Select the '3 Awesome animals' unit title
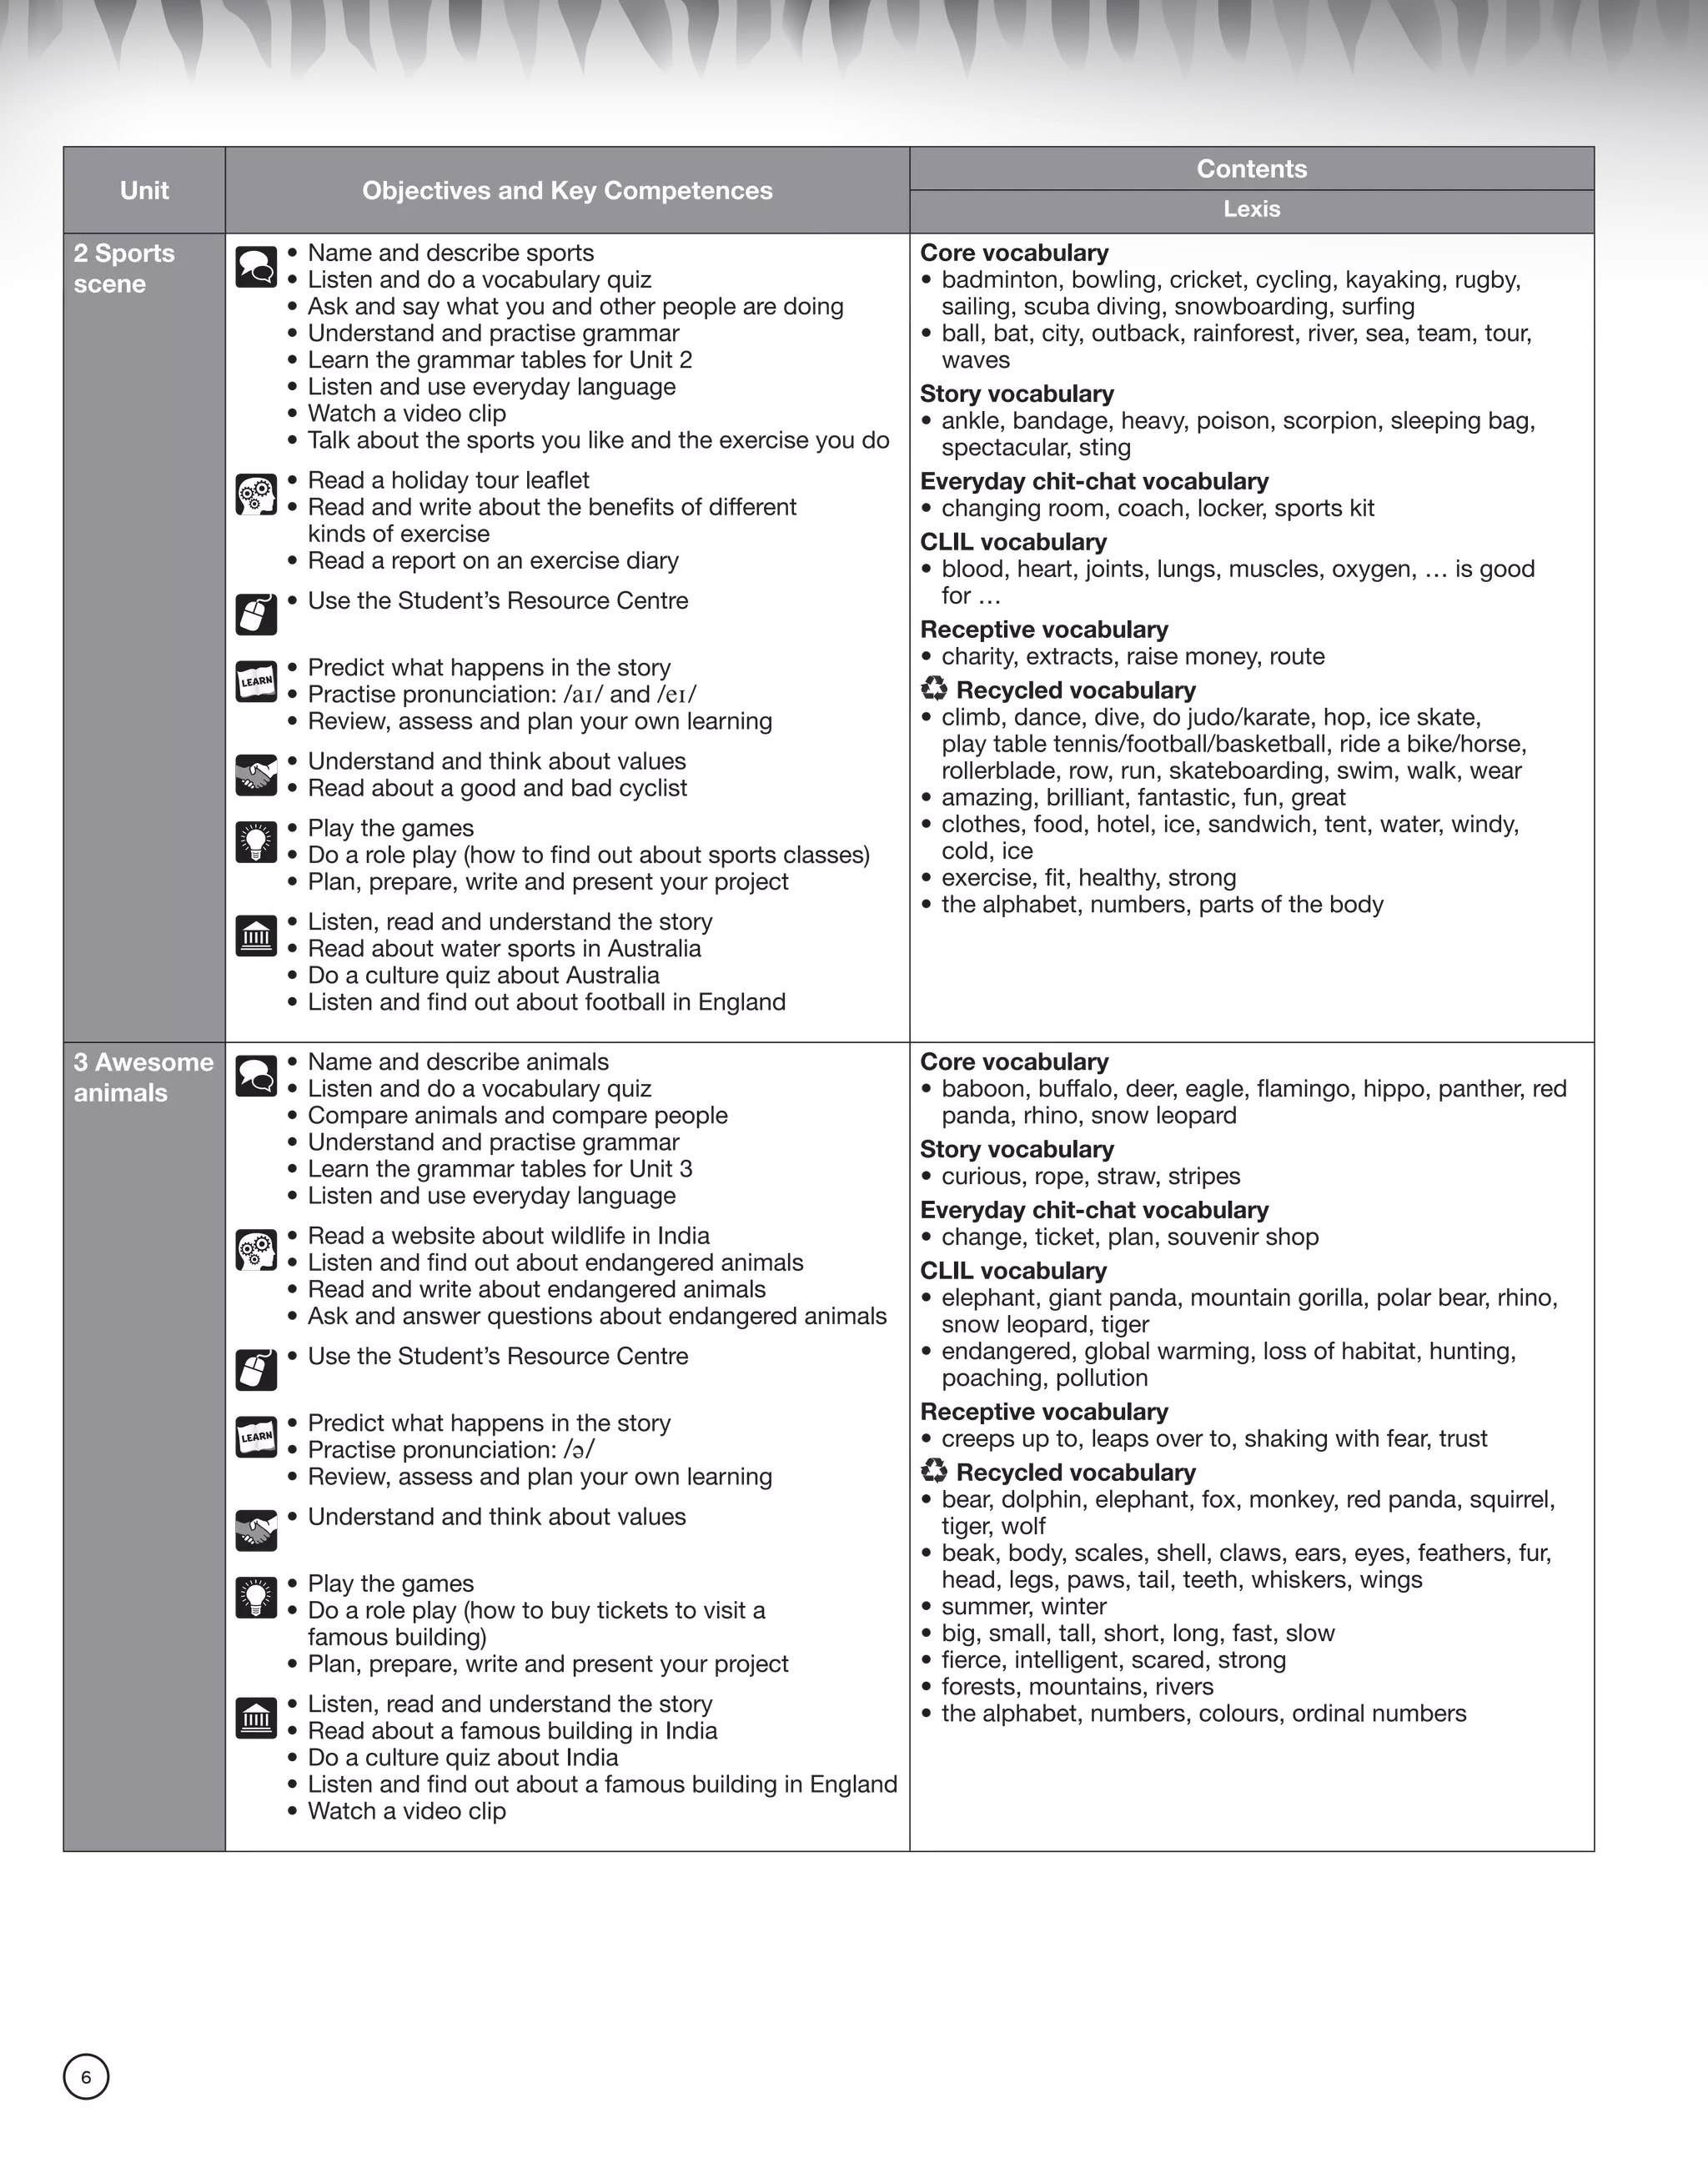 143,1077
